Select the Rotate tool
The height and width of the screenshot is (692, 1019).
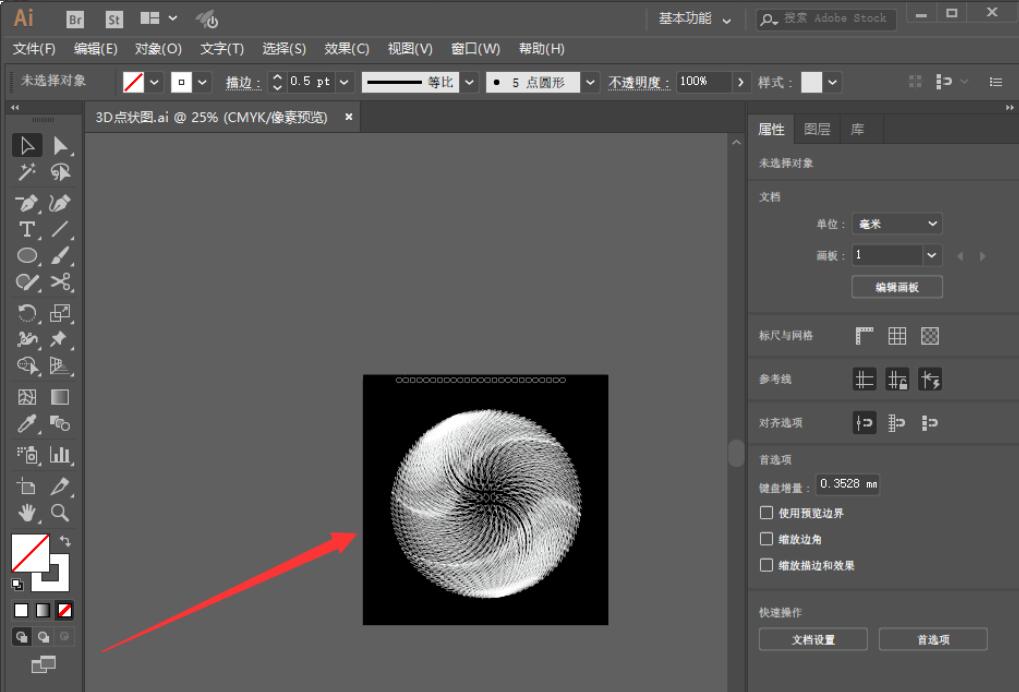pos(27,313)
